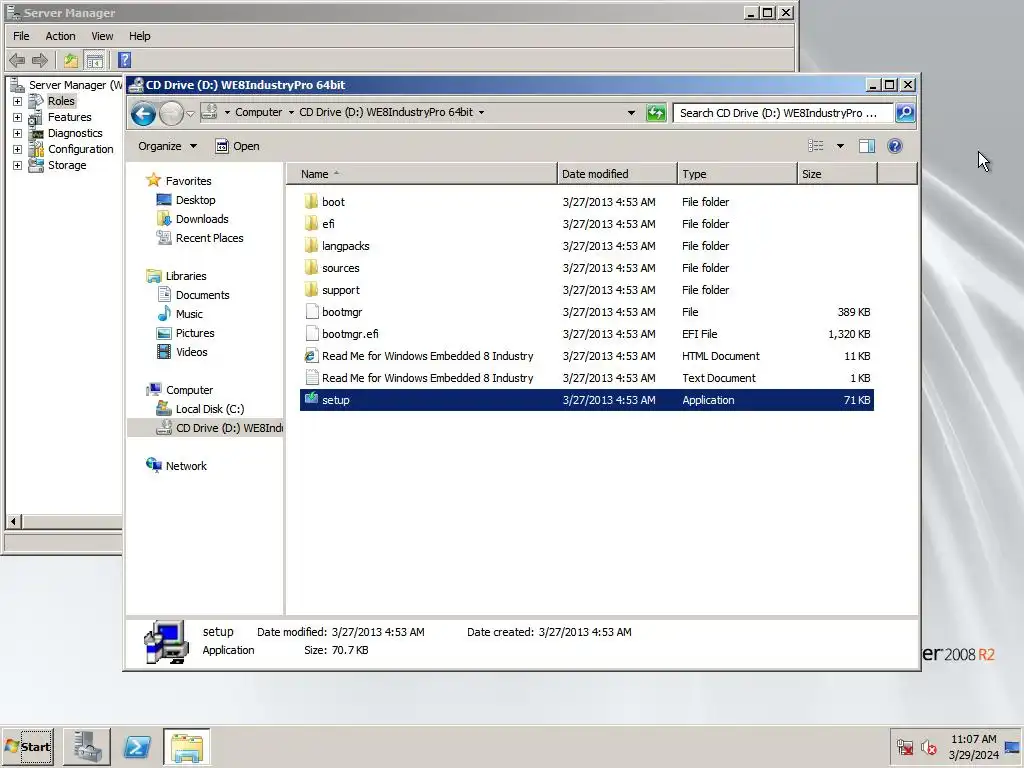Screen dimensions: 1024x768
Task: Expand breadcrumb arrow after CD Drive path
Action: click(x=481, y=112)
